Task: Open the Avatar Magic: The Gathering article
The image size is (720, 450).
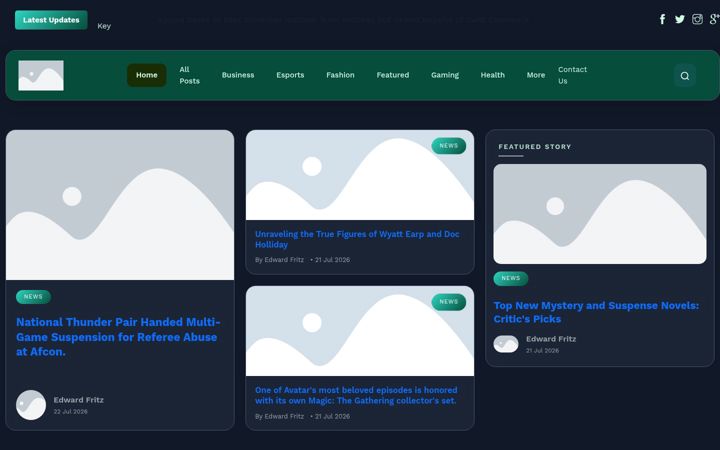Action: click(356, 395)
